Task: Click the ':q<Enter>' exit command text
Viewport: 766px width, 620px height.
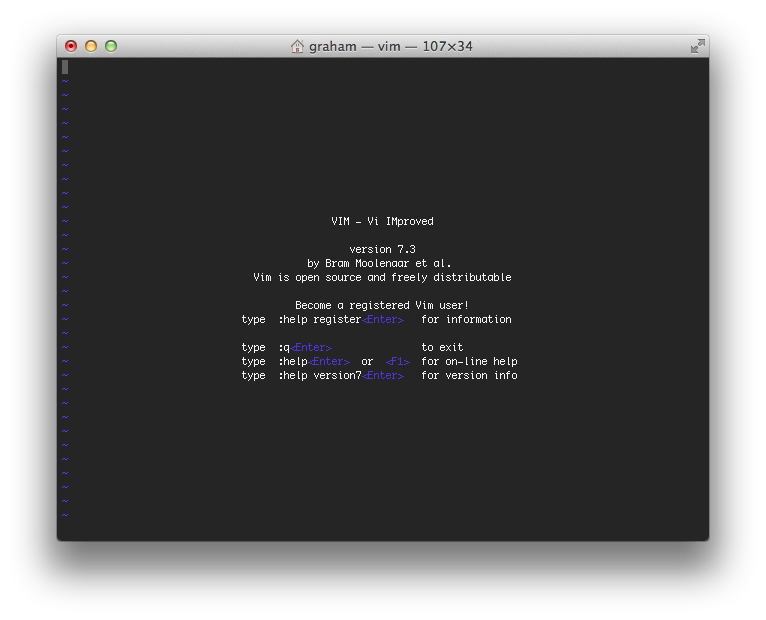Action: pos(305,347)
